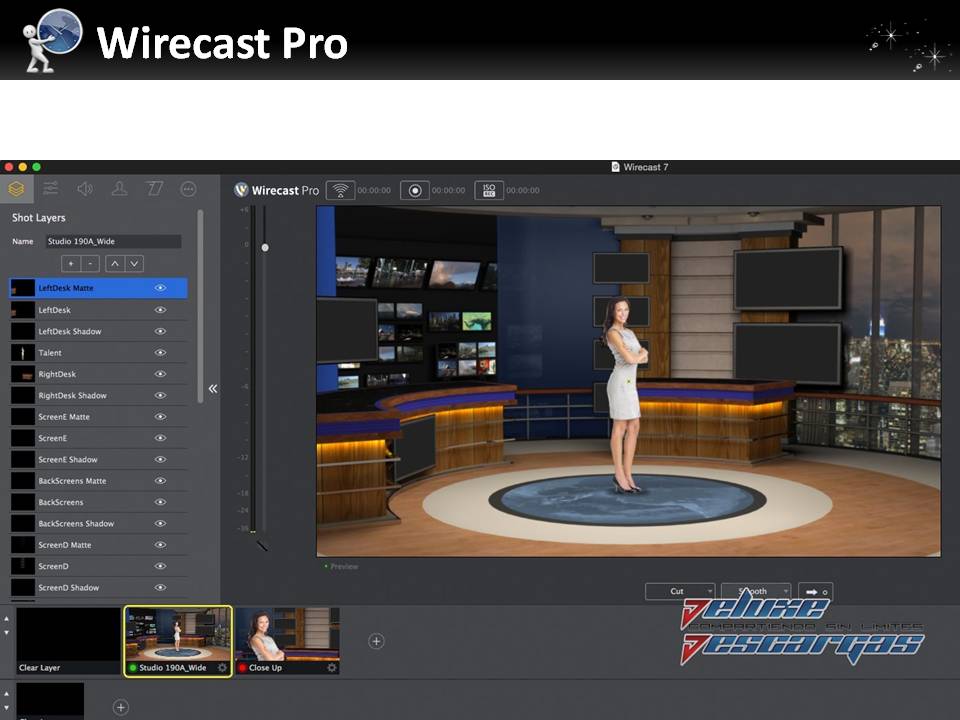Click the audio volume slider handle
The height and width of the screenshot is (720, 960).
265,248
